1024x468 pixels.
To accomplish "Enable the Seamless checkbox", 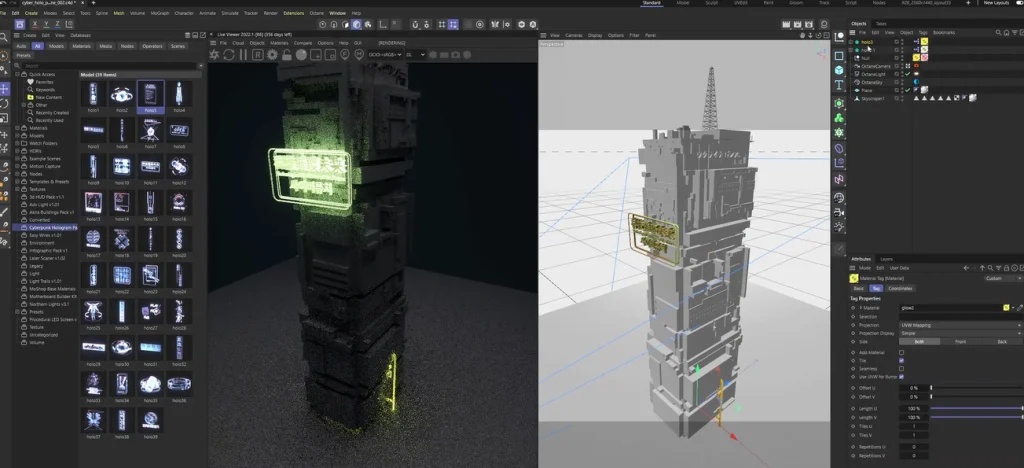I will tap(901, 369).
